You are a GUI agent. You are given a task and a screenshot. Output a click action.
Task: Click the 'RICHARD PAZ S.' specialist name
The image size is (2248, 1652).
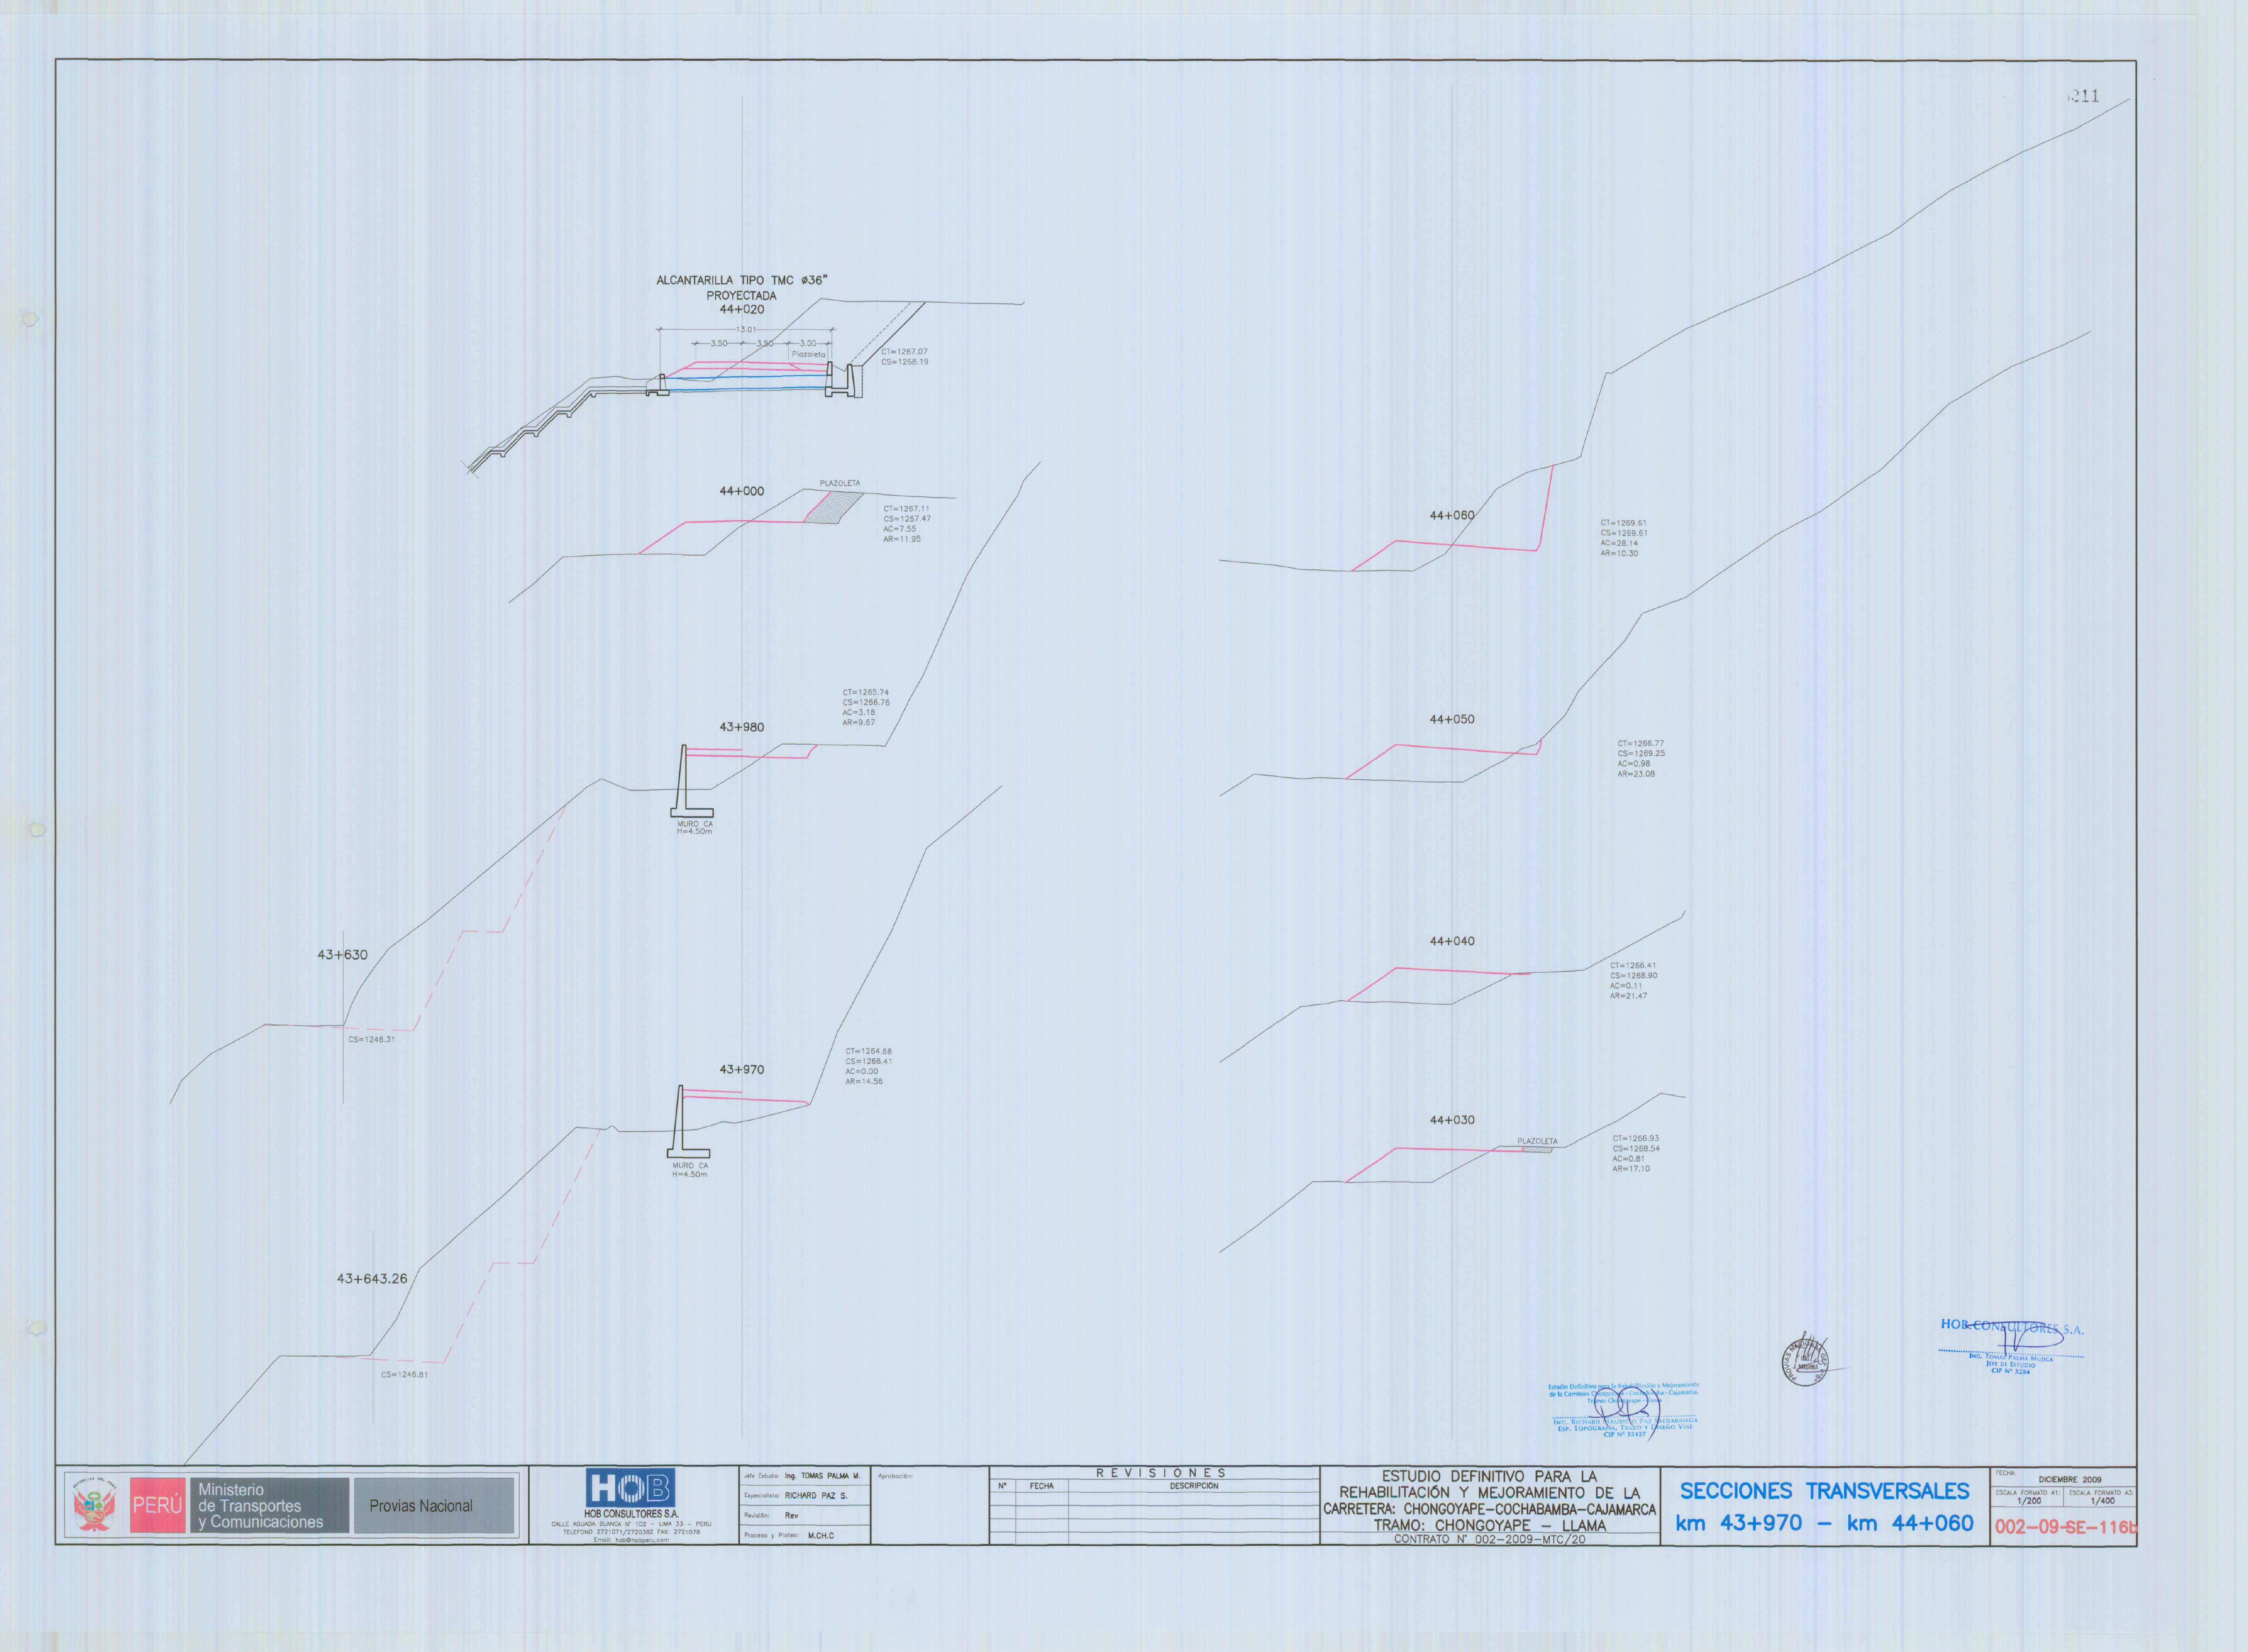(816, 1496)
